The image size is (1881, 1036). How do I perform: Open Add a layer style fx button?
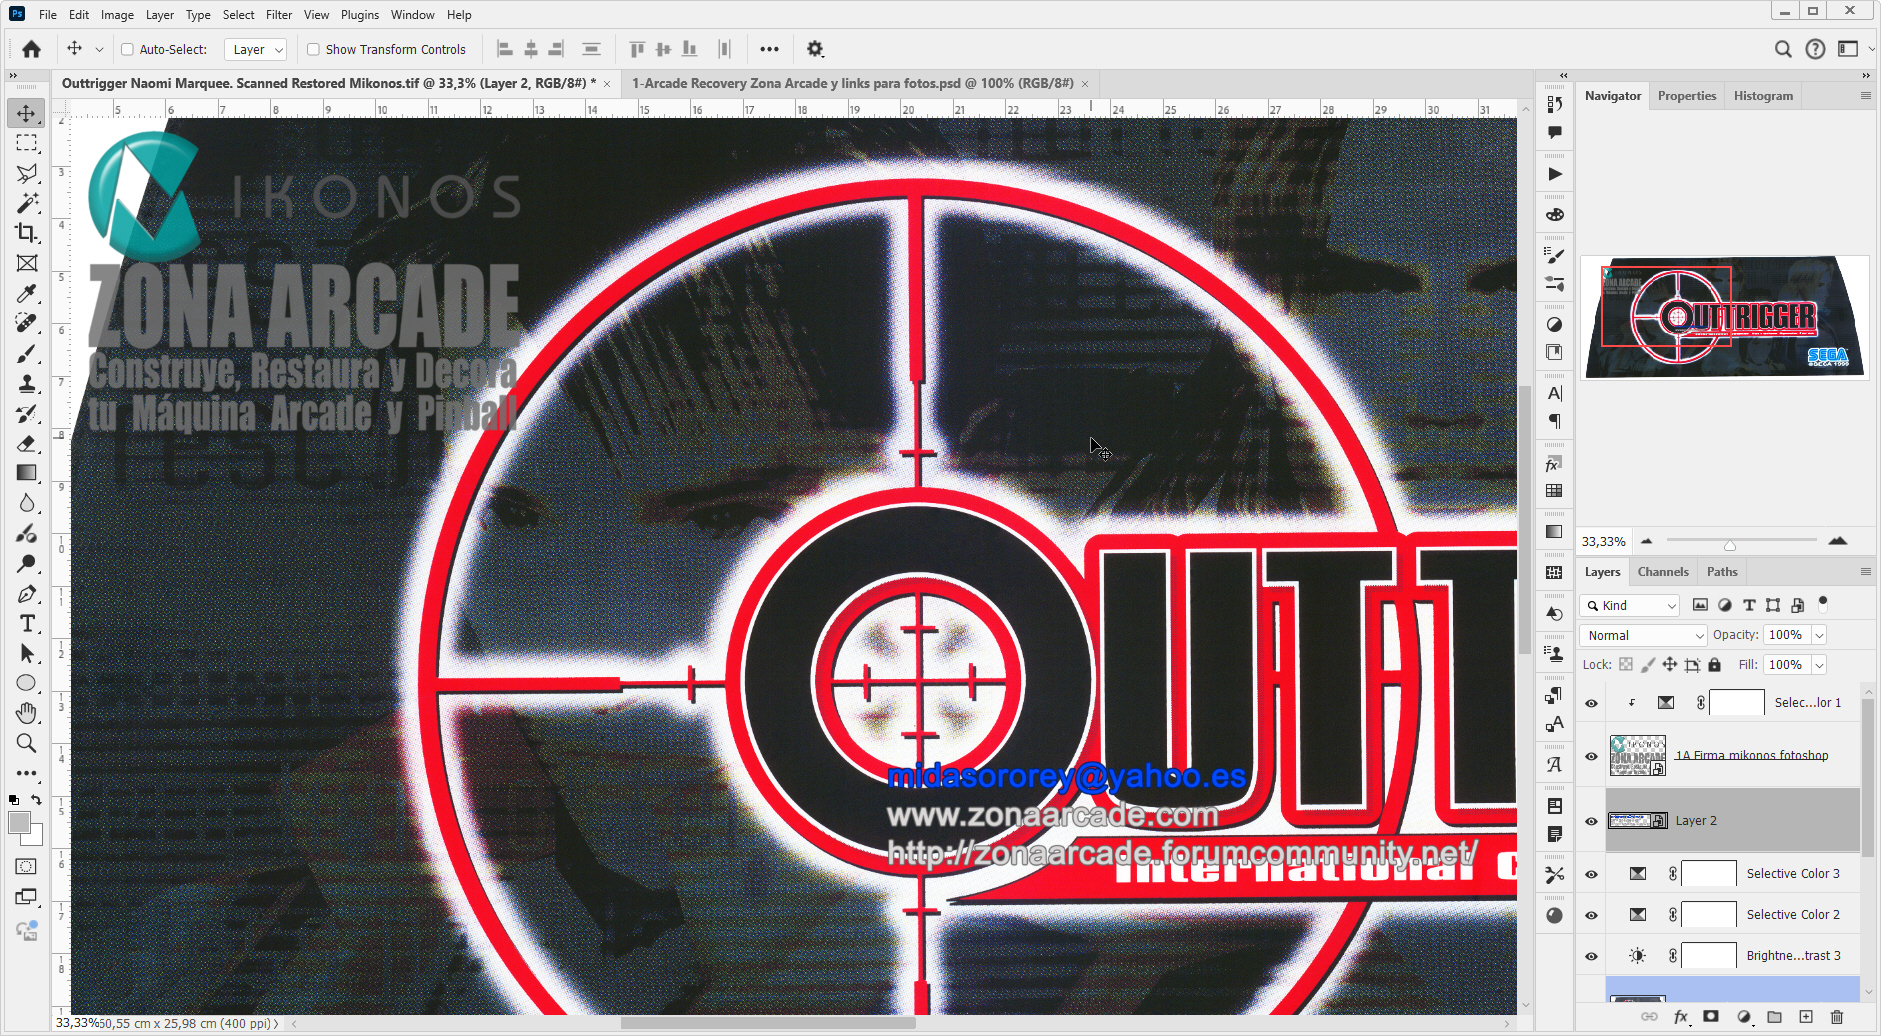click(1682, 1017)
